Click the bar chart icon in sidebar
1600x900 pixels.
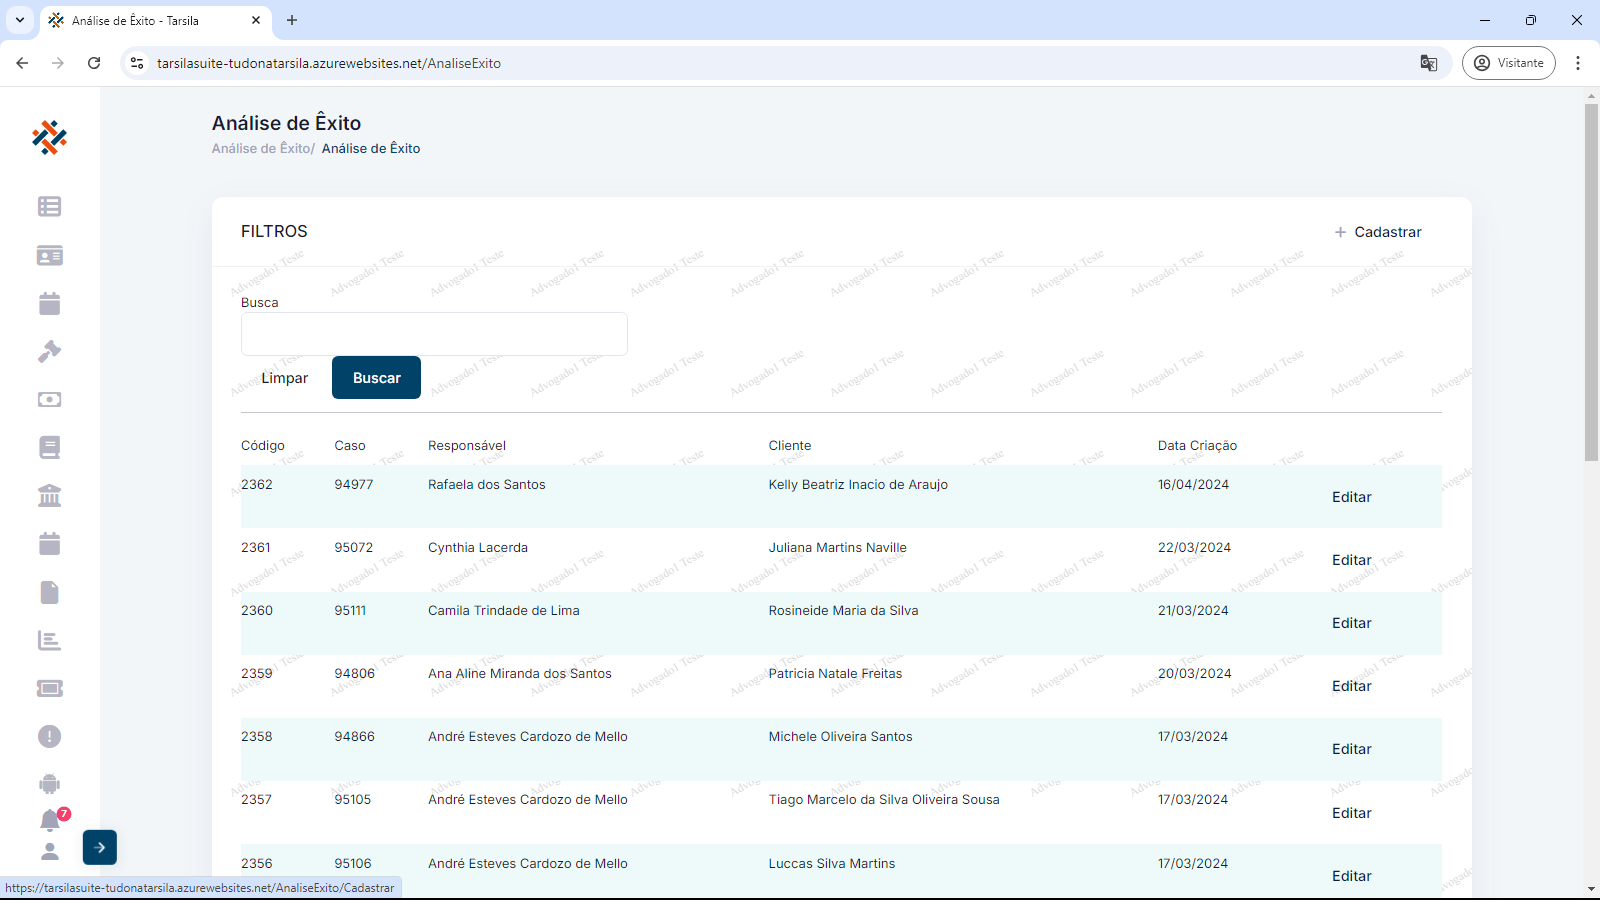pos(49,641)
